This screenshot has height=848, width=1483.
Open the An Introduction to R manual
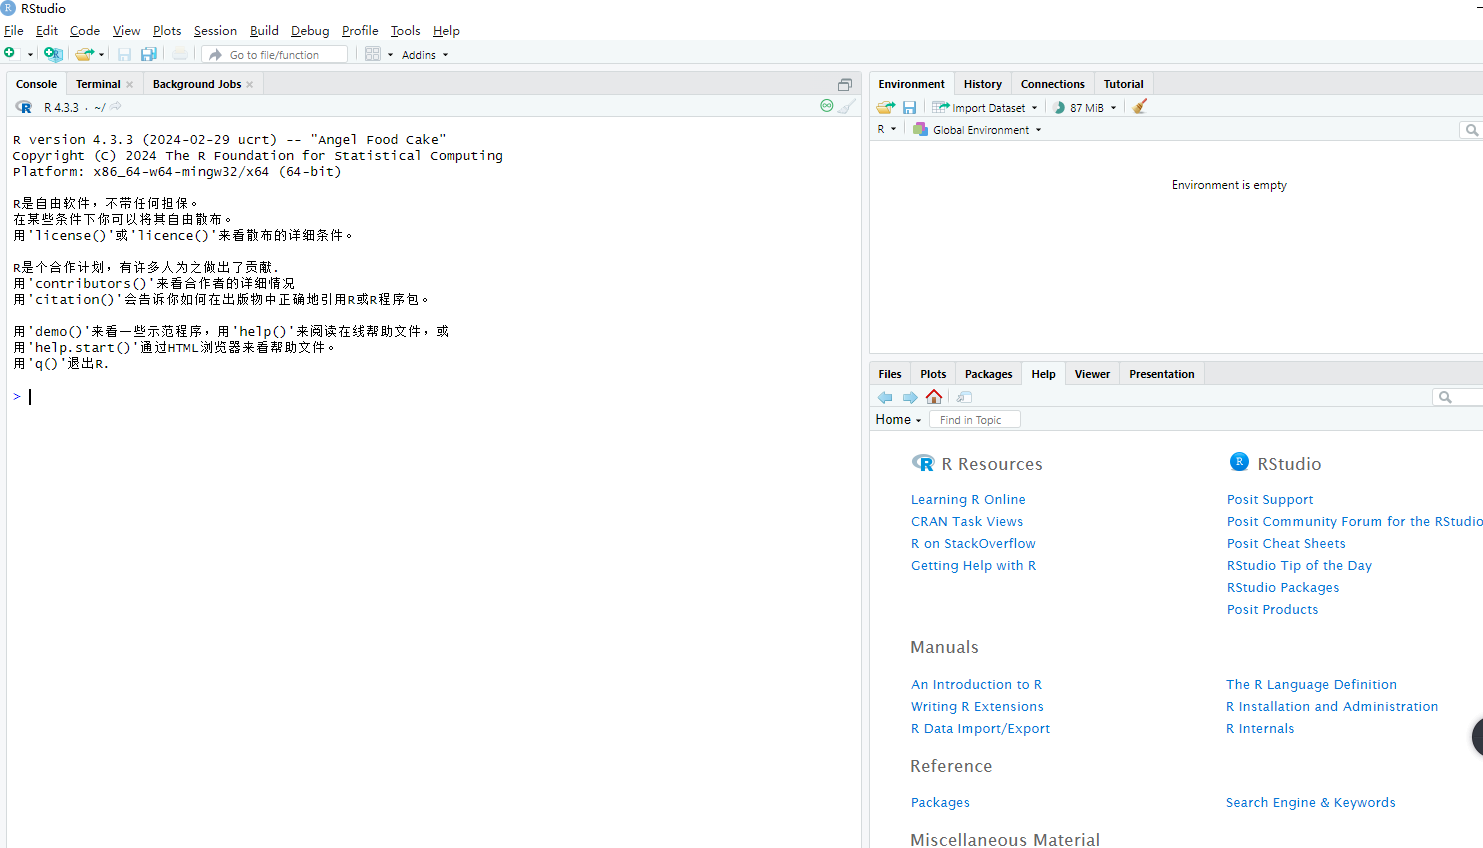pyautogui.click(x=976, y=685)
